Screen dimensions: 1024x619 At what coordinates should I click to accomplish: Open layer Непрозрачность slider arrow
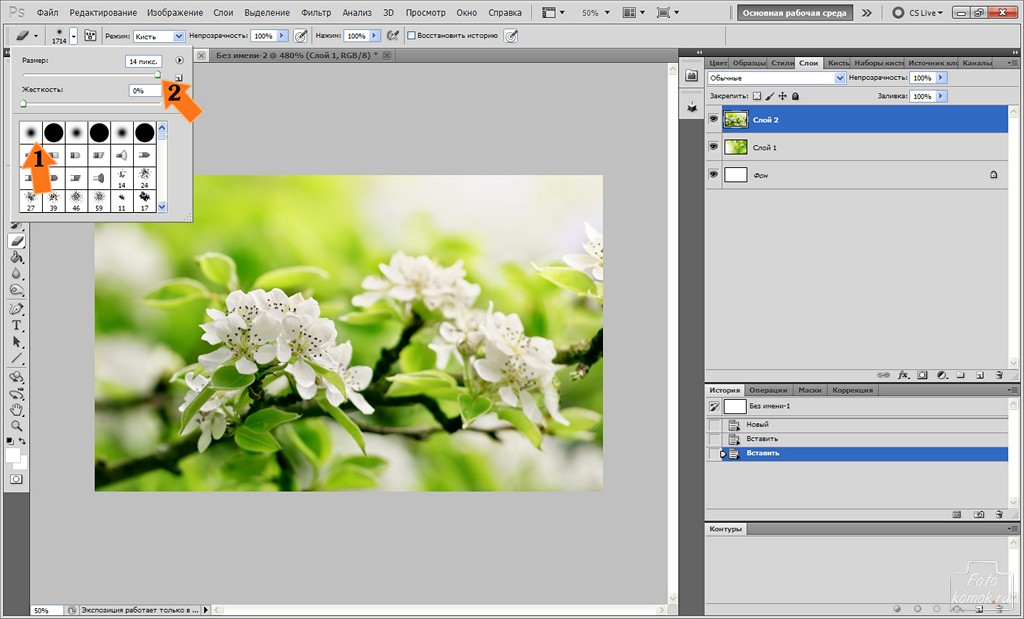coord(941,78)
